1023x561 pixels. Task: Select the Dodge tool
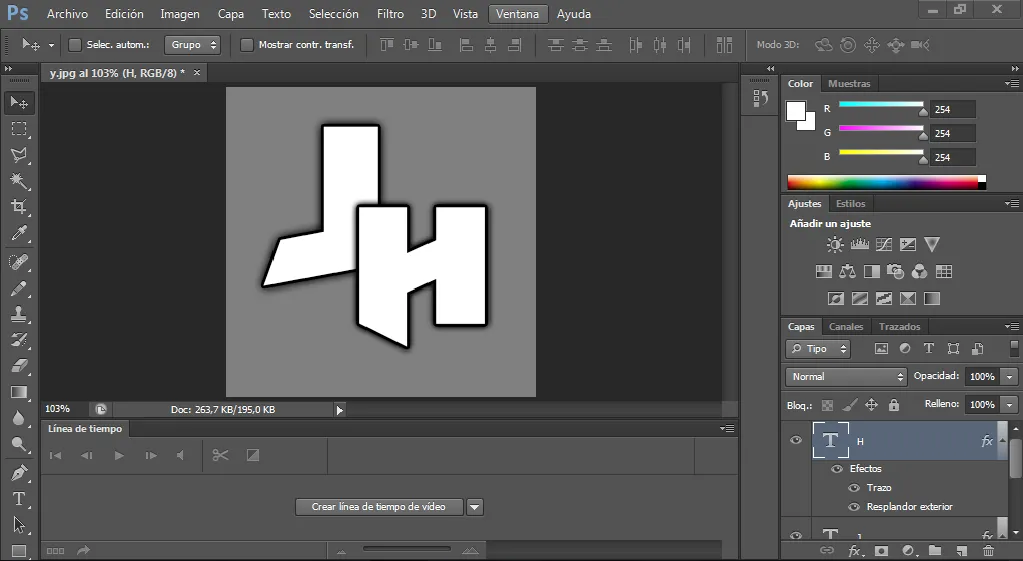point(19,444)
